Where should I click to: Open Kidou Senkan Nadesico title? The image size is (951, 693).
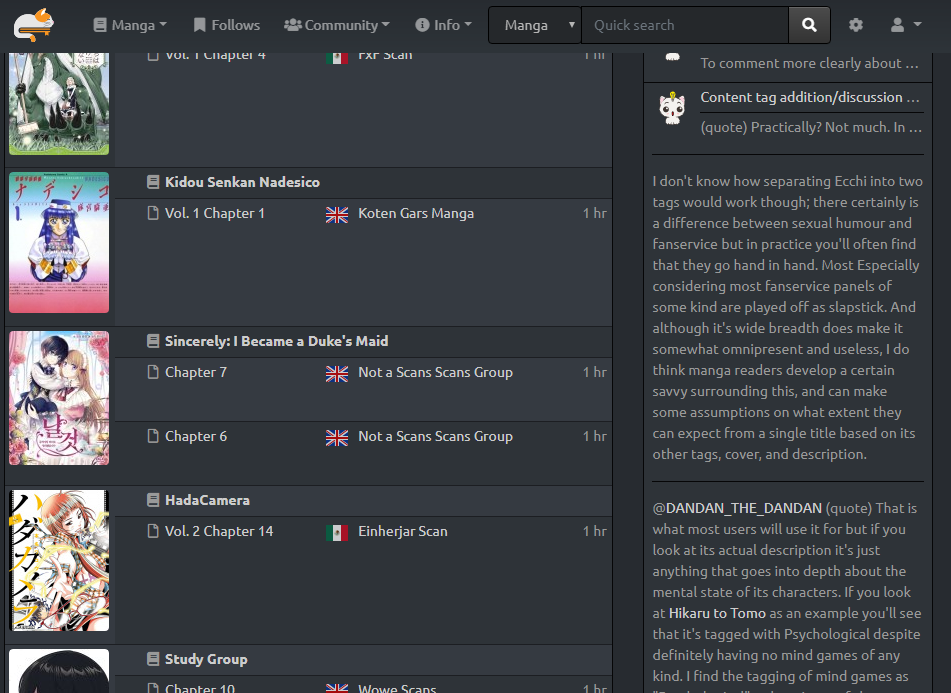(x=242, y=182)
